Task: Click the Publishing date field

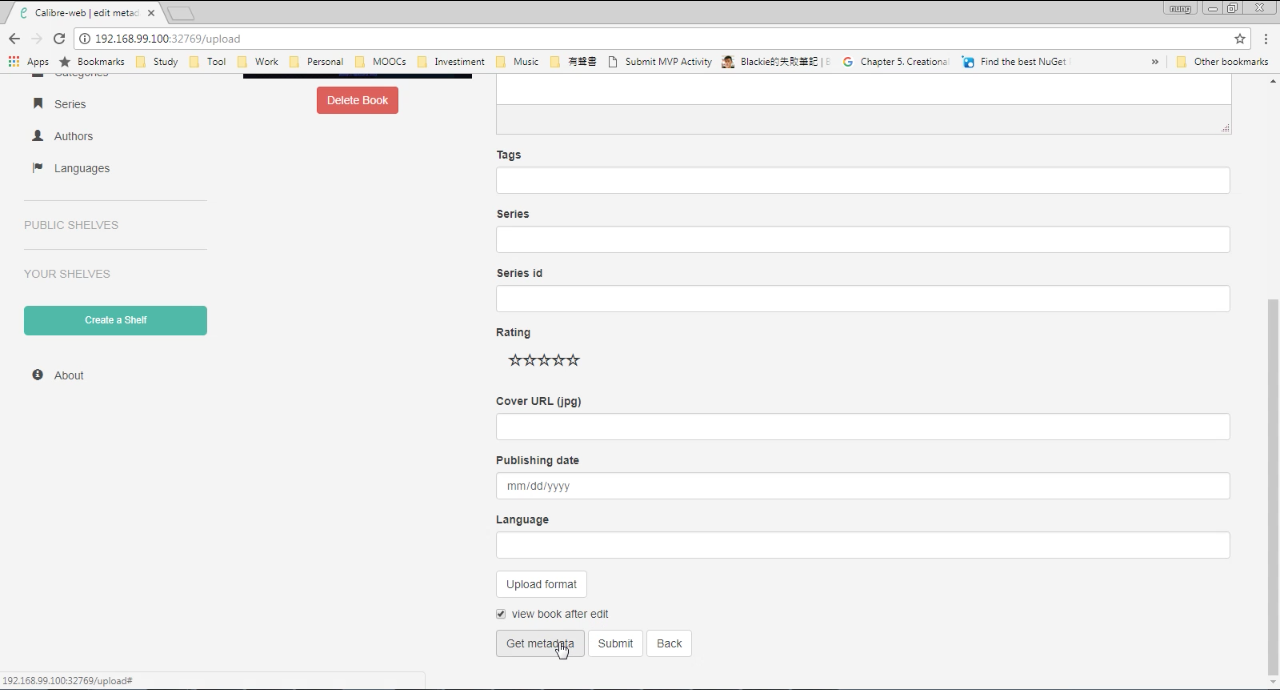Action: point(863,485)
